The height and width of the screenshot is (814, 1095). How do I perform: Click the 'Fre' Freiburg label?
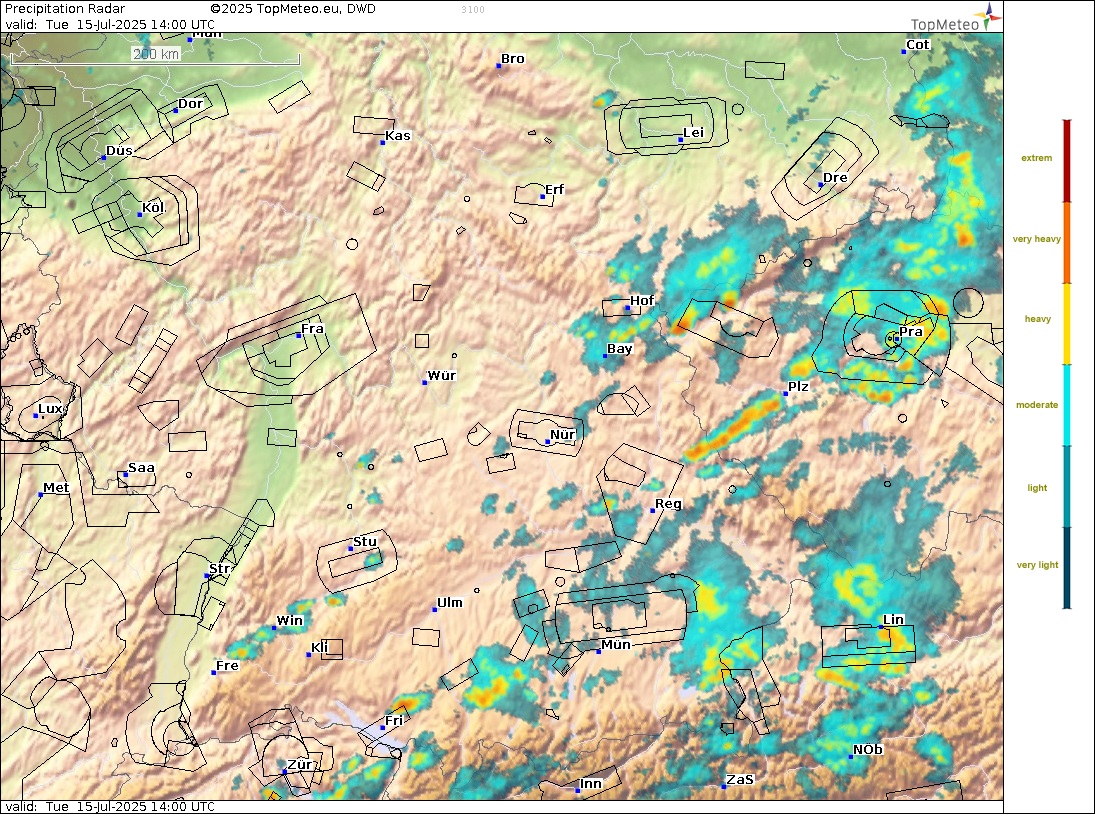(x=227, y=665)
